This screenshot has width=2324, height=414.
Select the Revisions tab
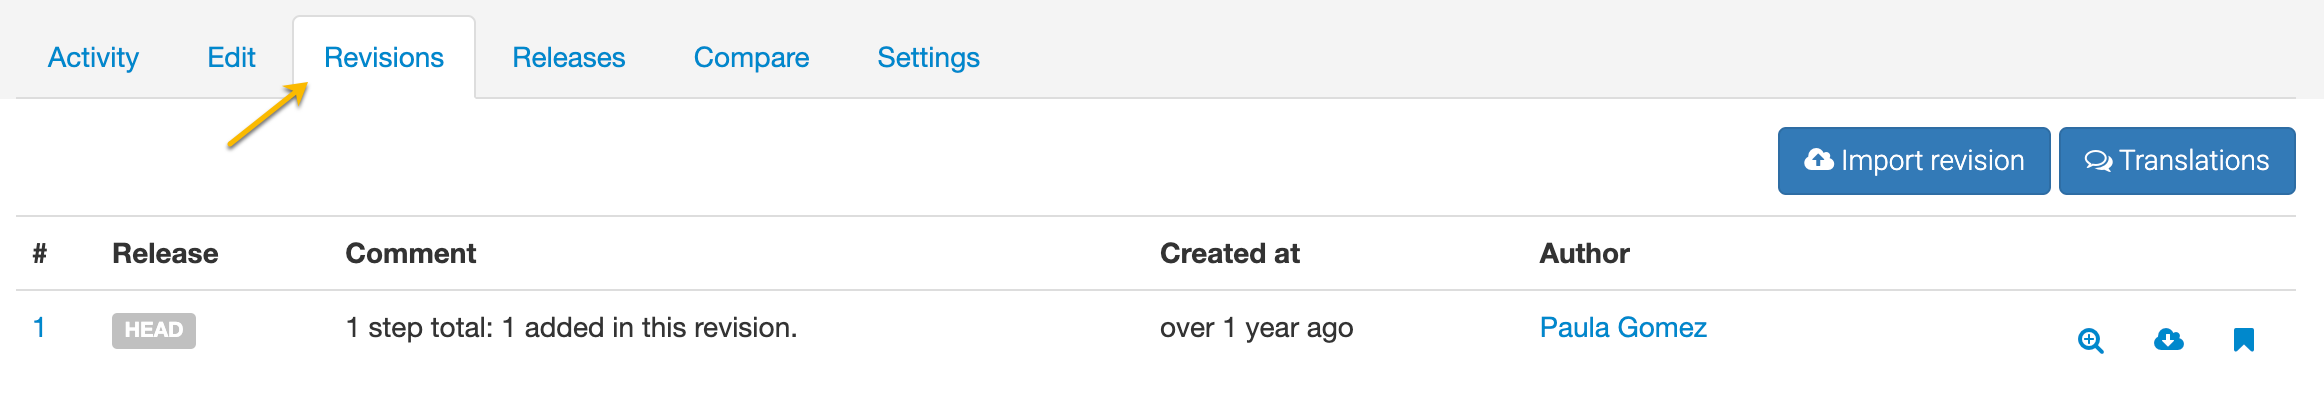coord(384,58)
